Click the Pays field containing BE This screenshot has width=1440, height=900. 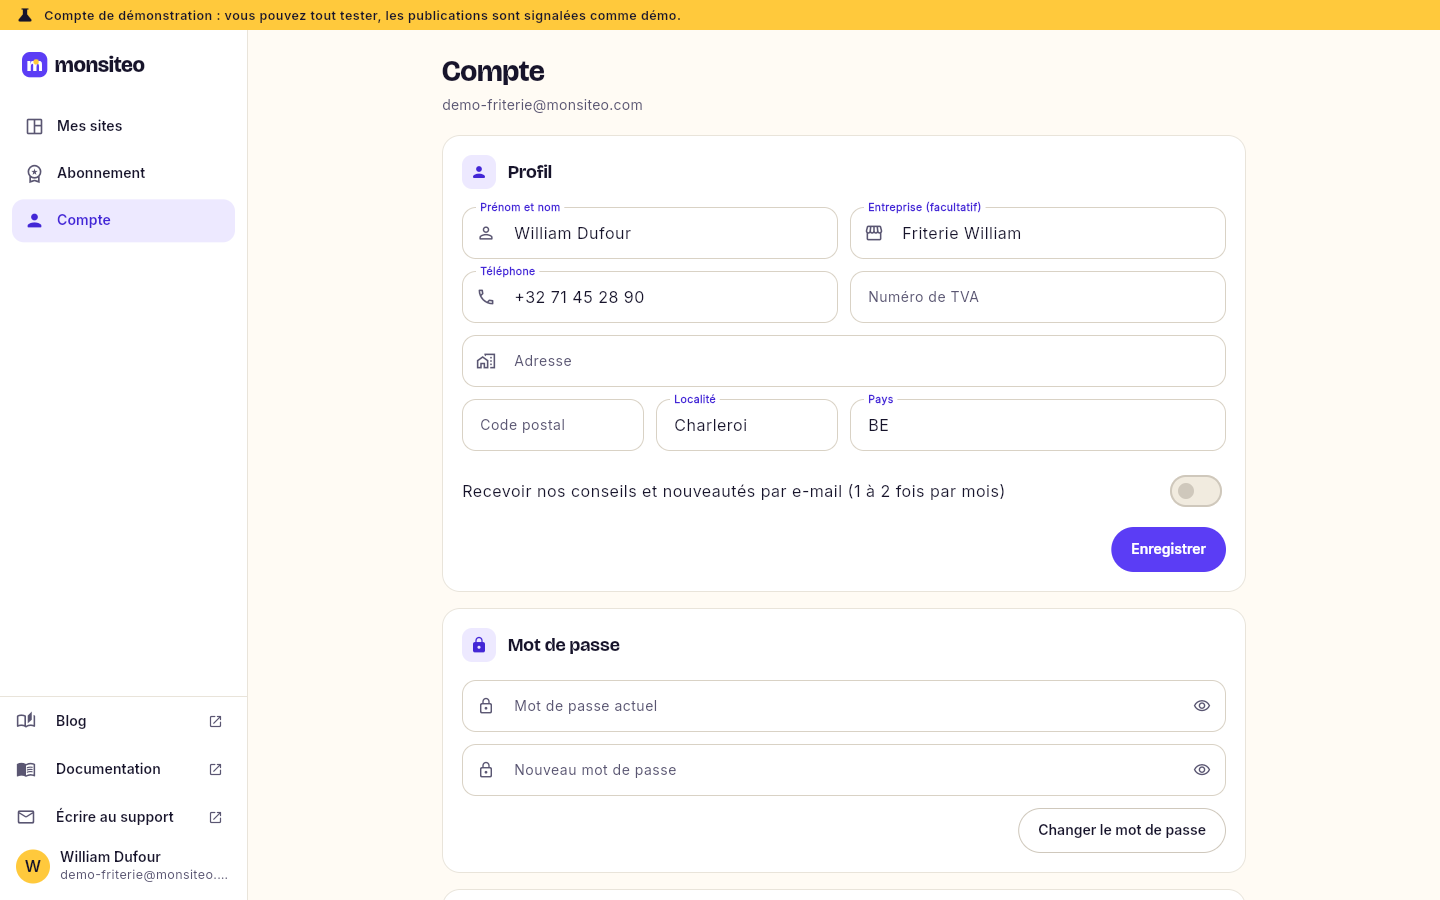(x=1038, y=425)
